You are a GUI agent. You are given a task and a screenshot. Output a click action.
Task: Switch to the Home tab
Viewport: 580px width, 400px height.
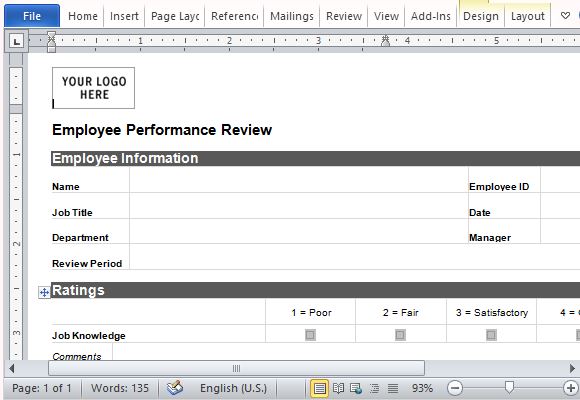83,16
